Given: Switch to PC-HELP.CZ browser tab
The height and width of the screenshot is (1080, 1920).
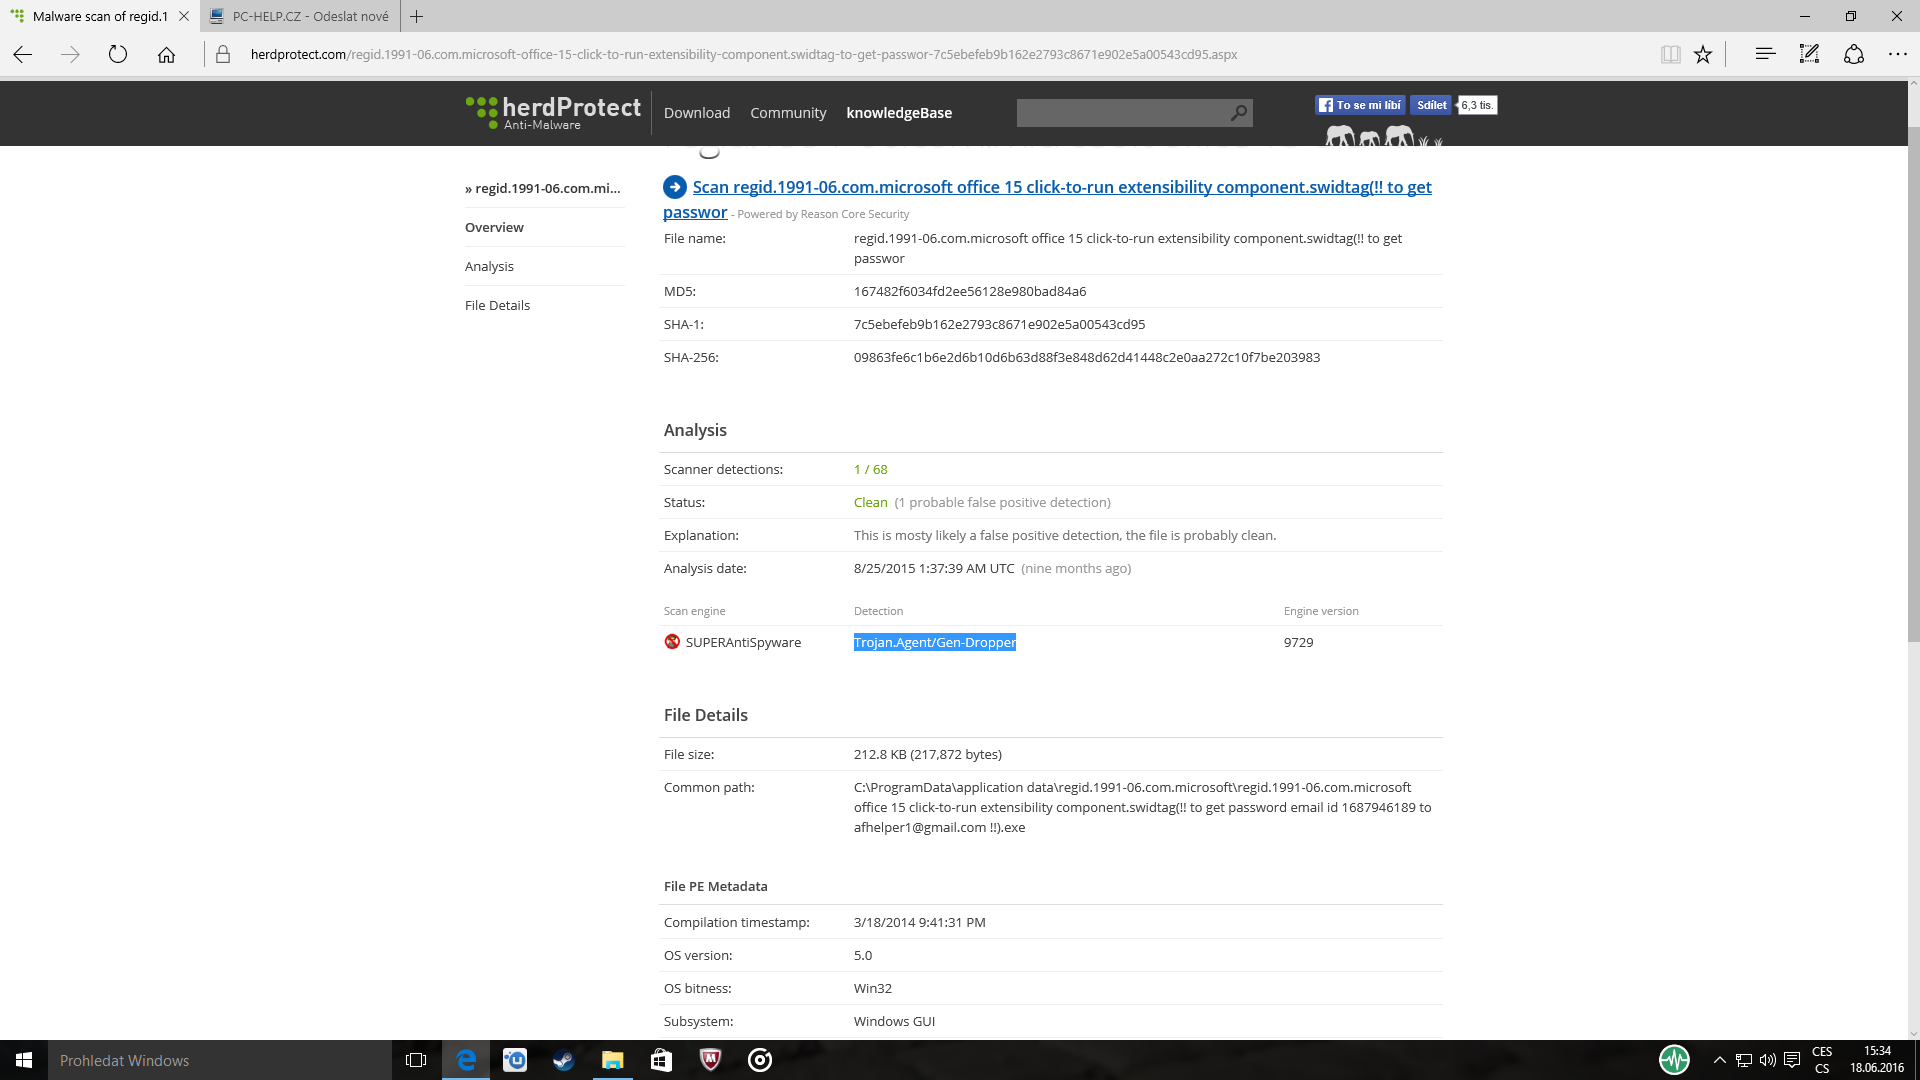Looking at the screenshot, I should [300, 16].
